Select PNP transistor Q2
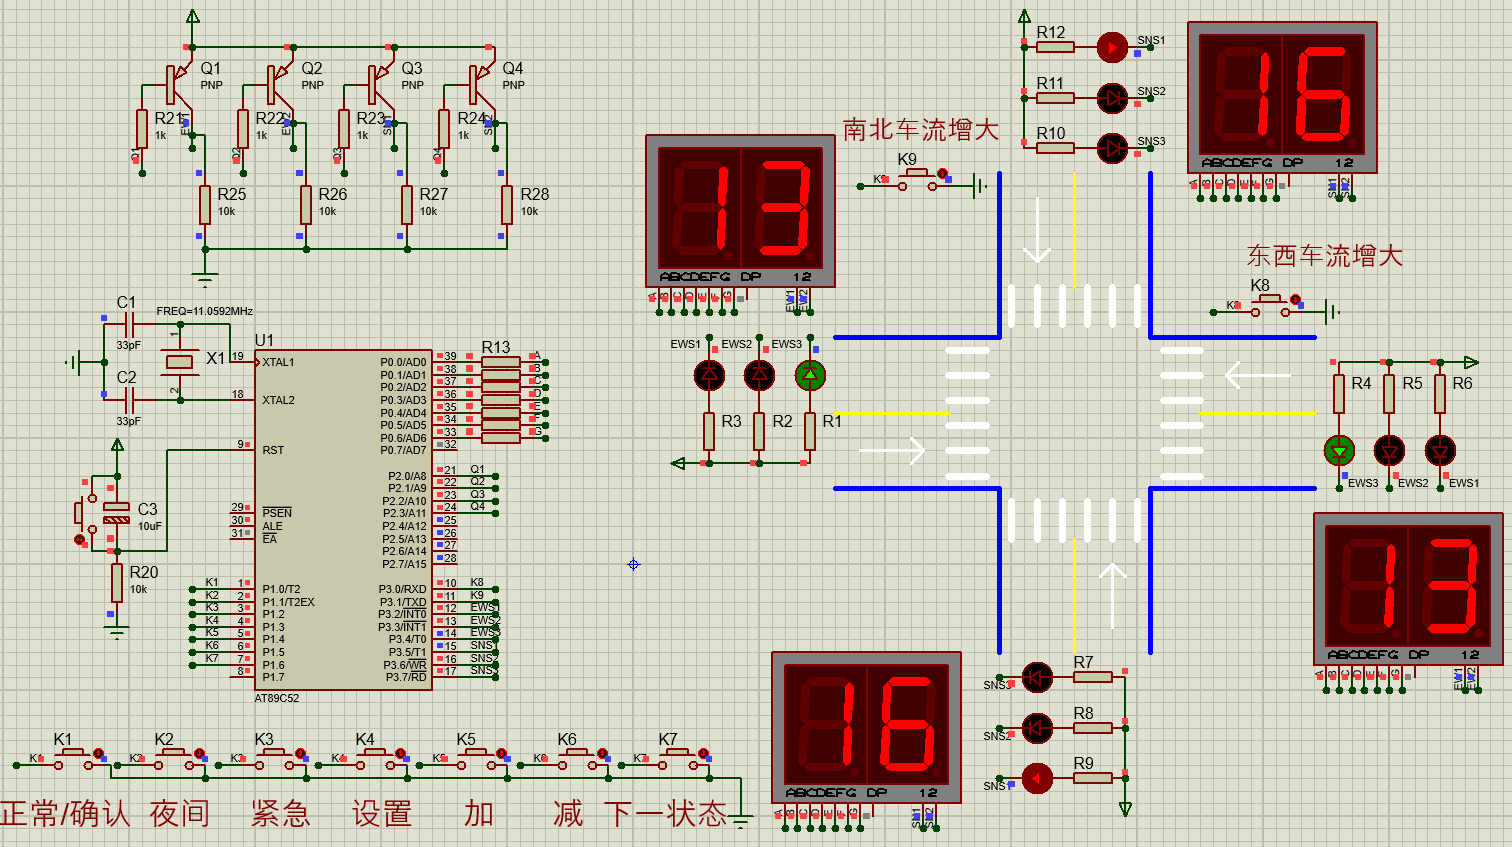1512x847 pixels. pos(280,84)
